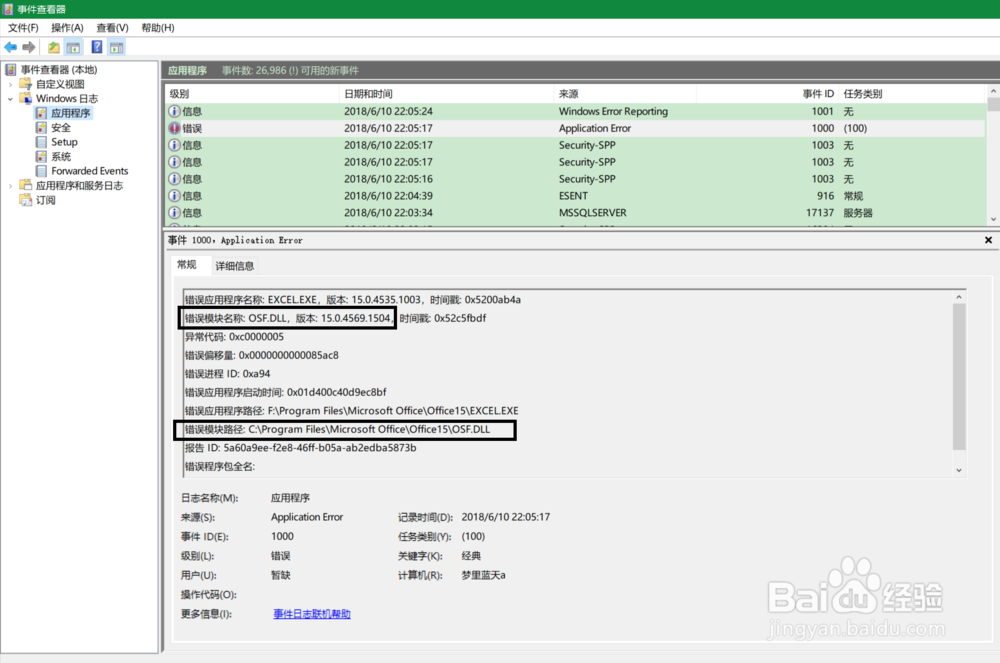
Task: Click event list scrollbar down arrow
Action: tap(993, 219)
